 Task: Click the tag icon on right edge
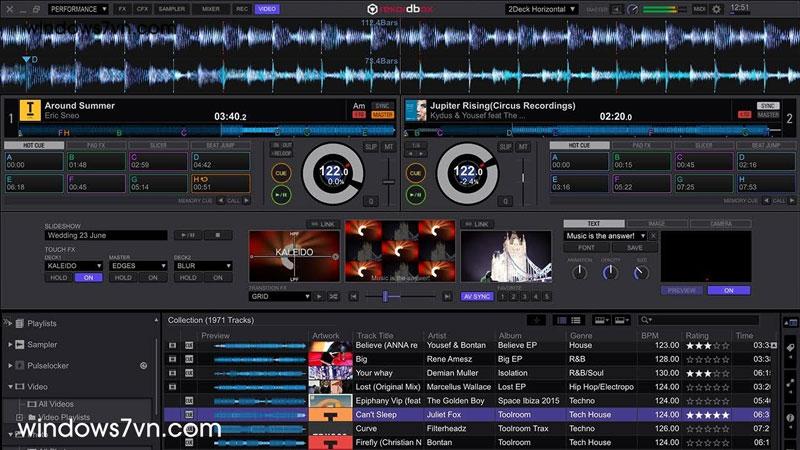[790, 347]
